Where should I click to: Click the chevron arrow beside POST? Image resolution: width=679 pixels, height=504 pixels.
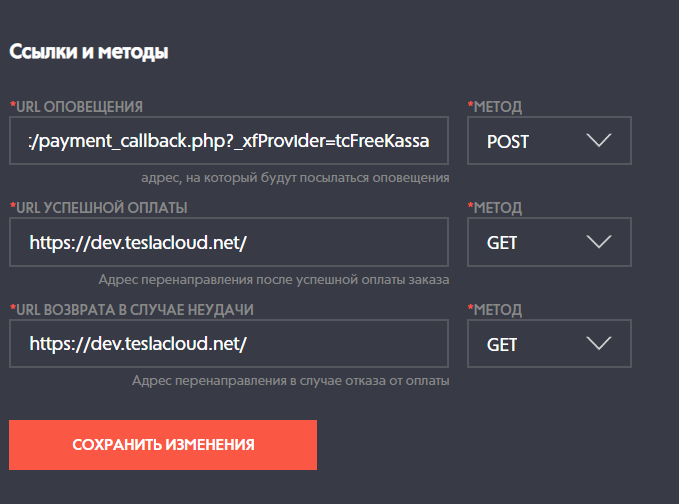tap(599, 141)
